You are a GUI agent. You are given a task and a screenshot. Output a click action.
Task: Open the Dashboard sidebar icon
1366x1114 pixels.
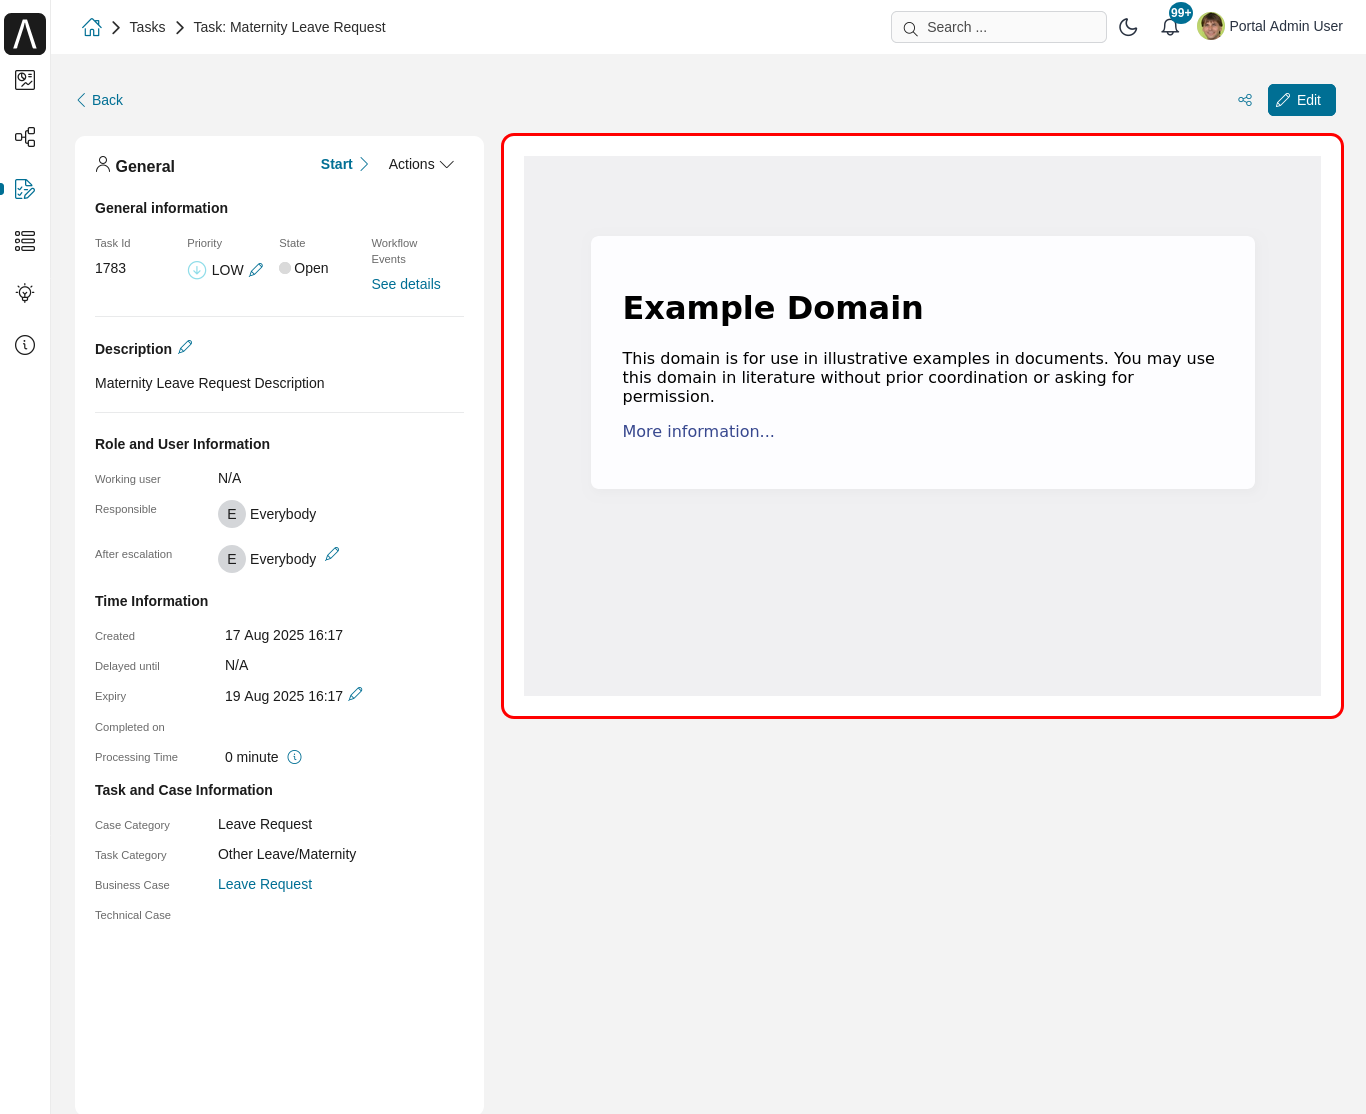click(25, 80)
